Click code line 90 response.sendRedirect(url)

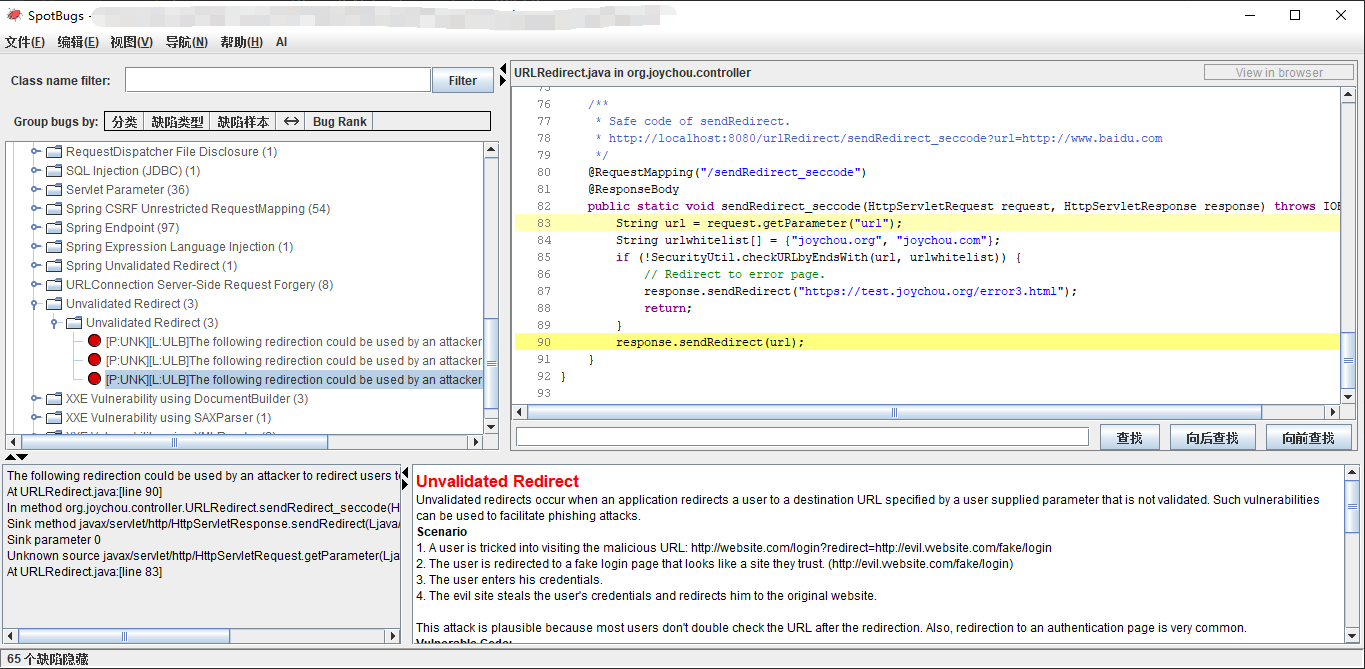tap(709, 342)
